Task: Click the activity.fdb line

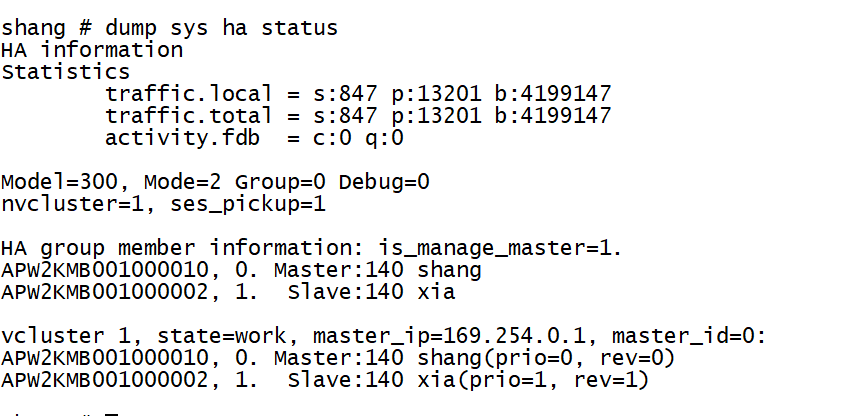Action: (x=254, y=138)
